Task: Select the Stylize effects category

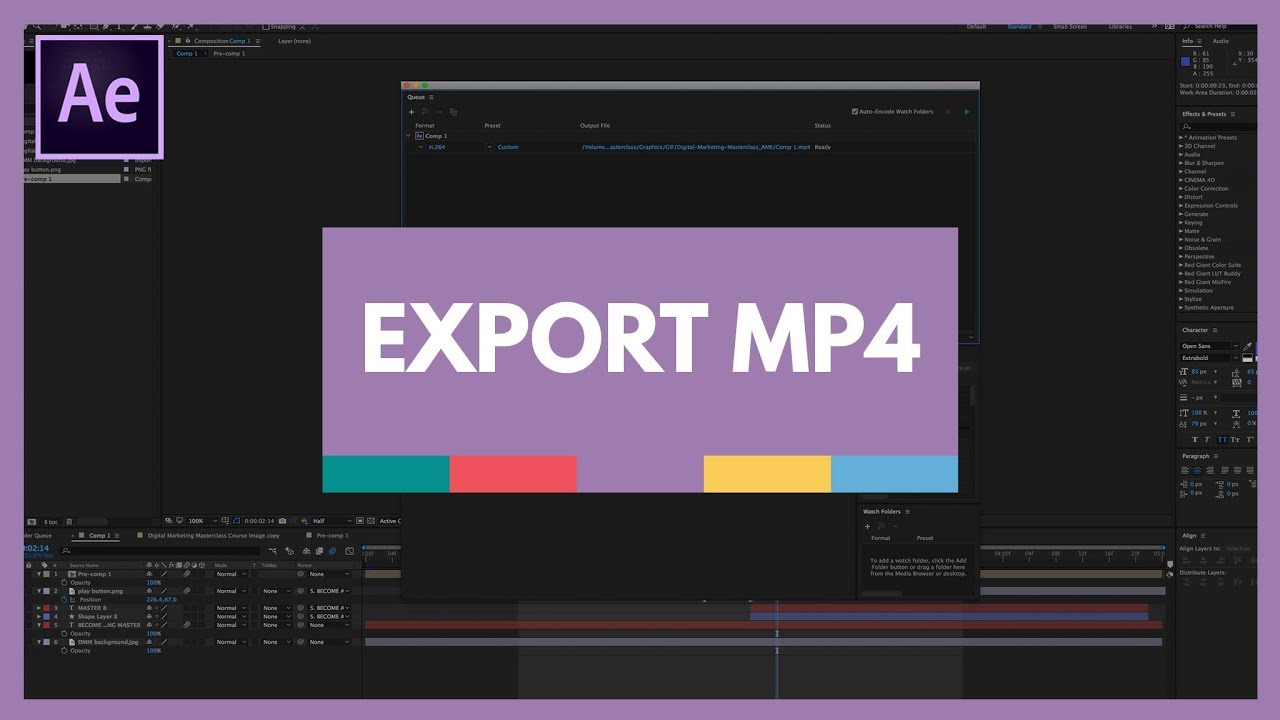Action: (1192, 299)
